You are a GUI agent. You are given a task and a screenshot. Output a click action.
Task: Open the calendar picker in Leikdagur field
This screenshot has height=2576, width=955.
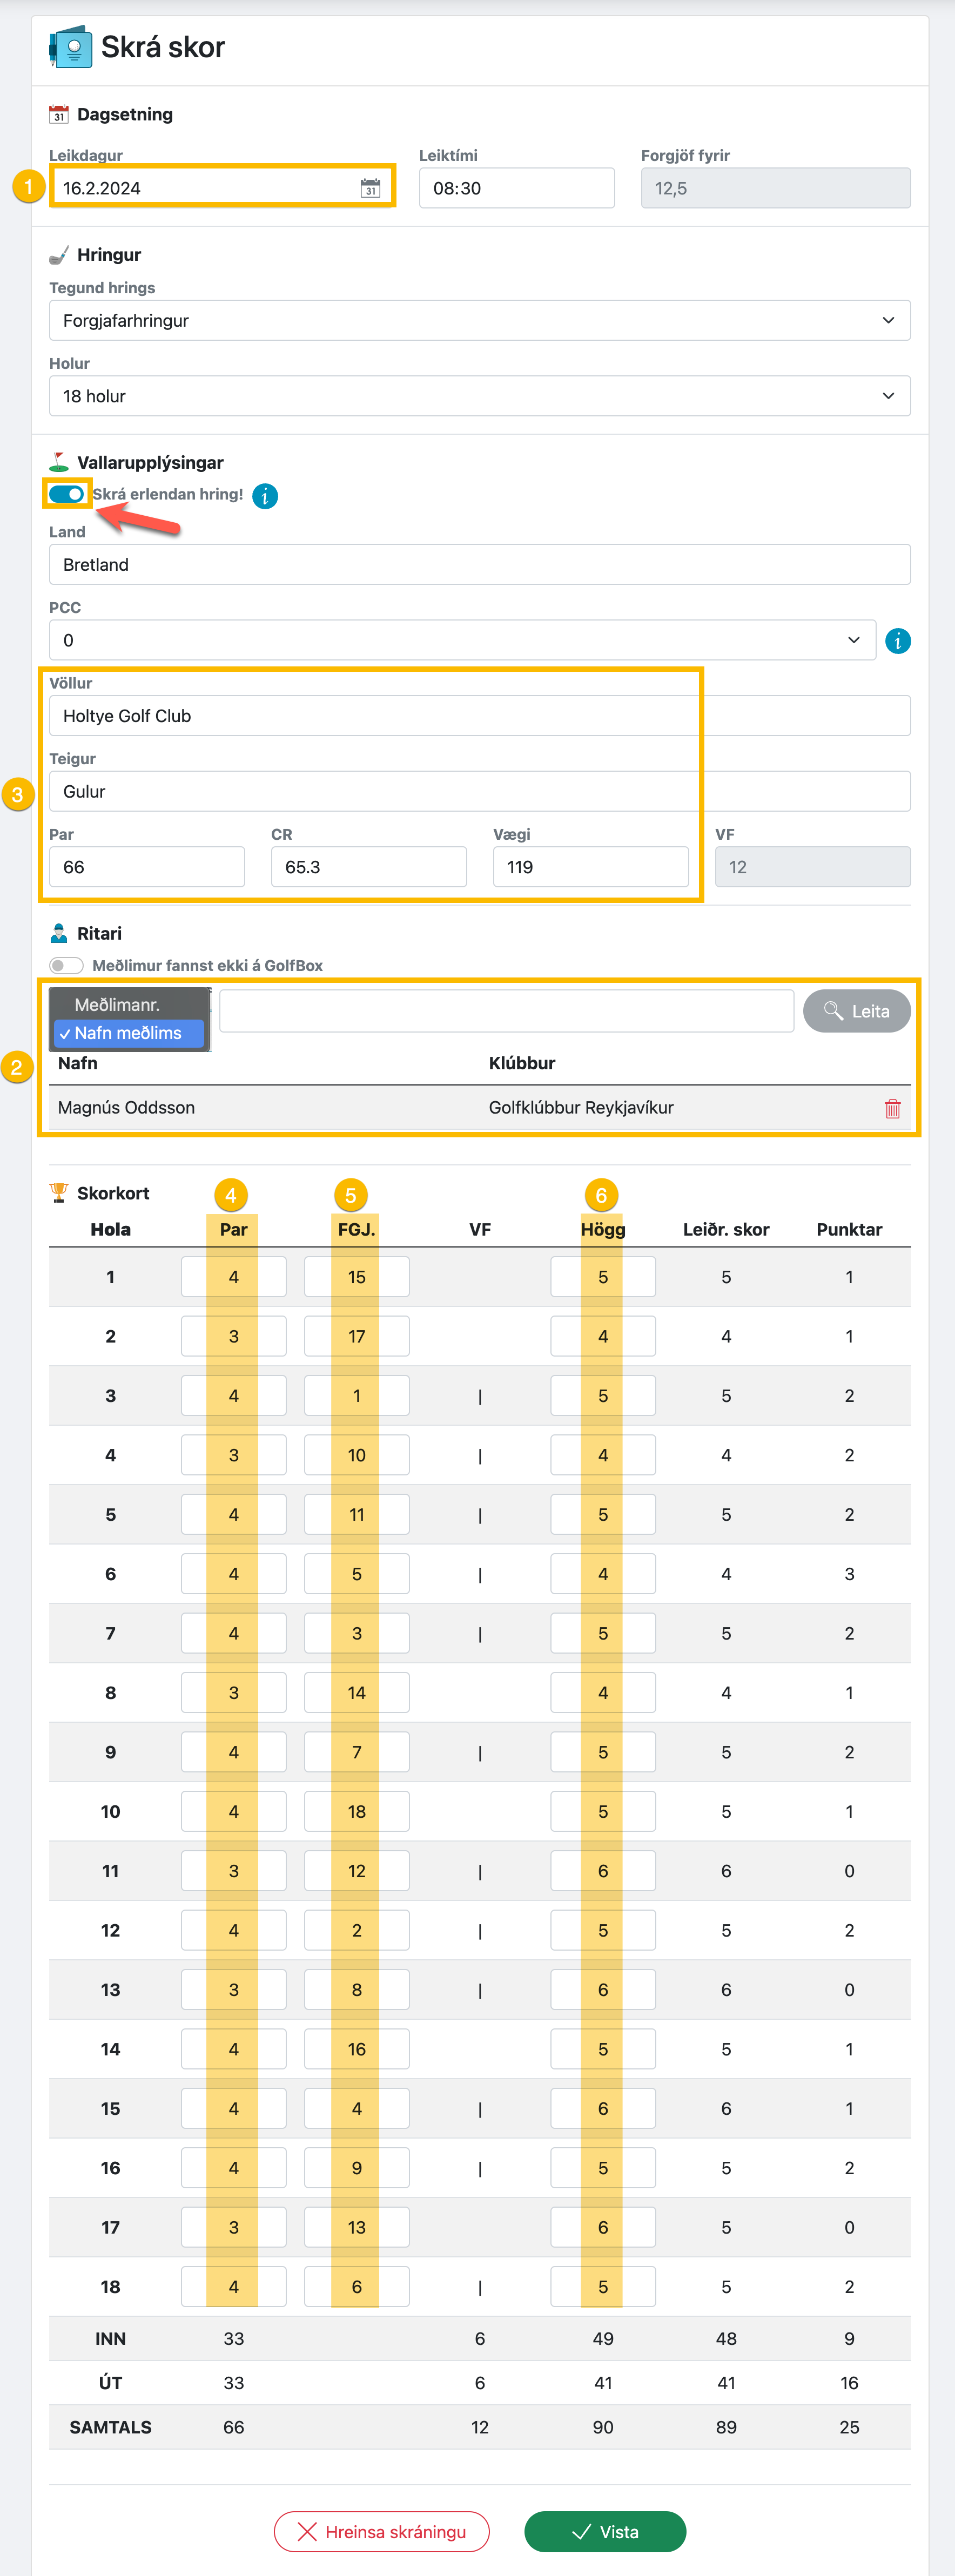tap(370, 188)
